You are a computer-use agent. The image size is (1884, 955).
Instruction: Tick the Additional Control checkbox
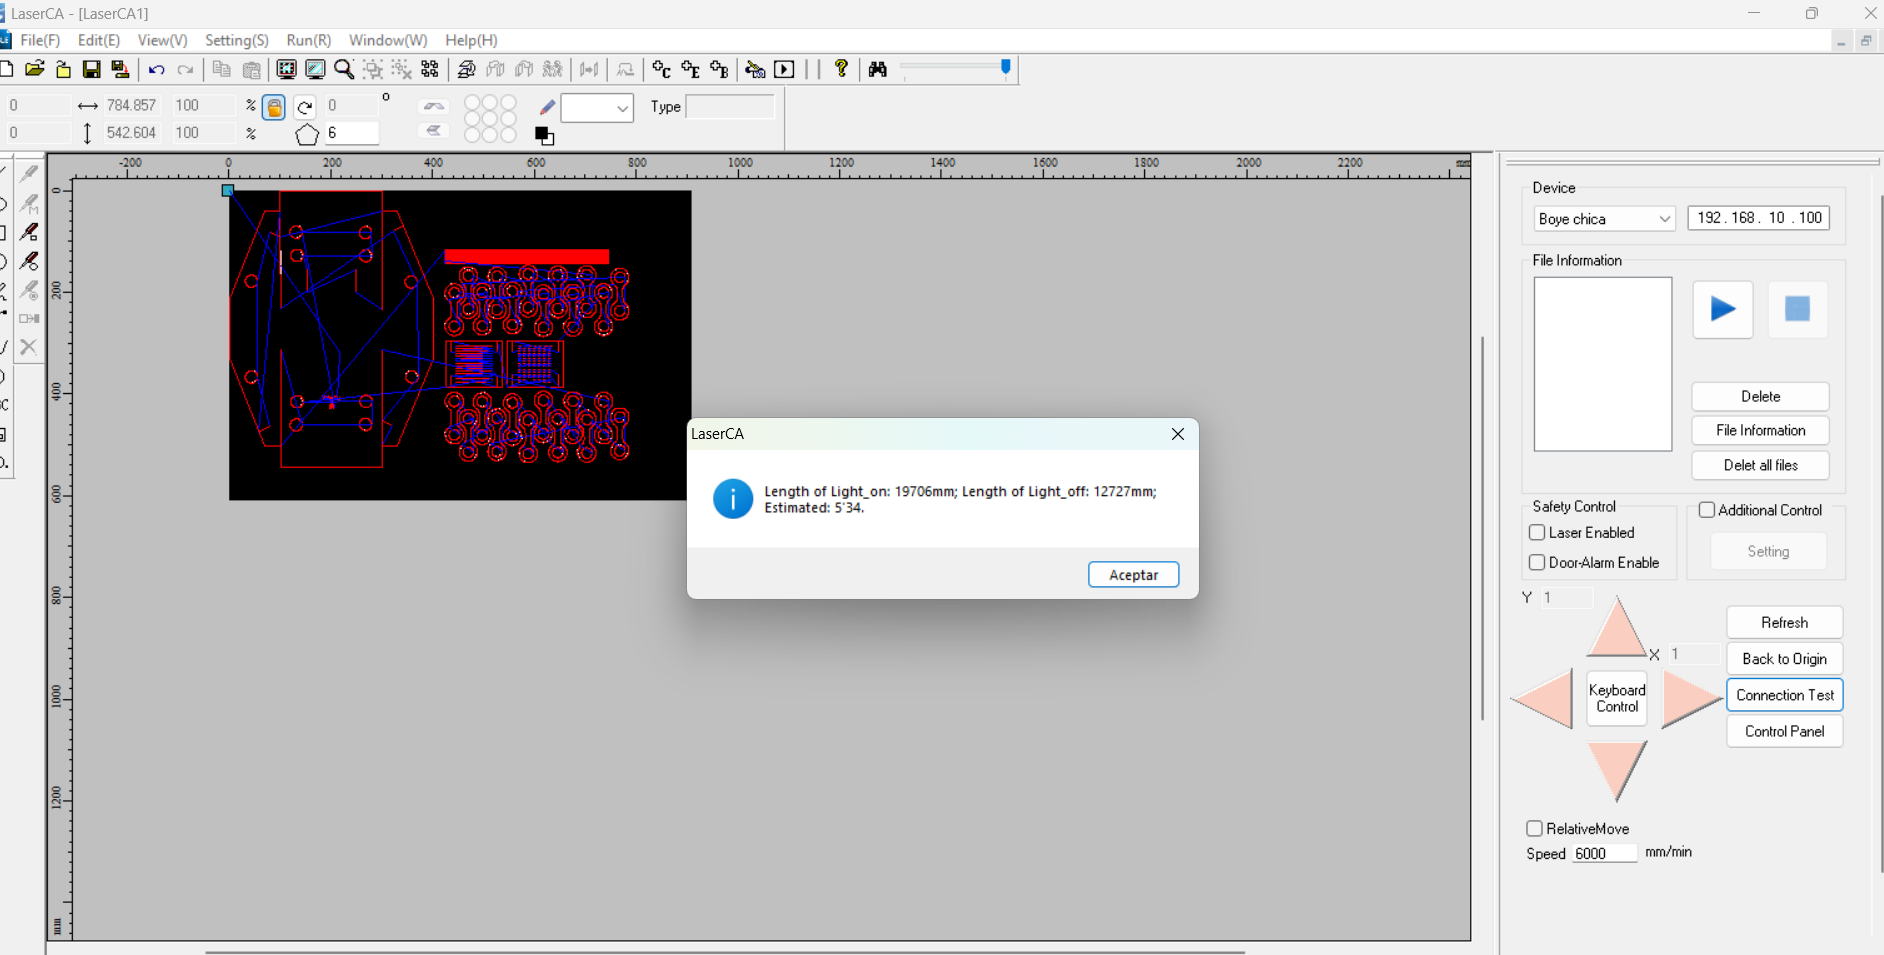pyautogui.click(x=1707, y=510)
